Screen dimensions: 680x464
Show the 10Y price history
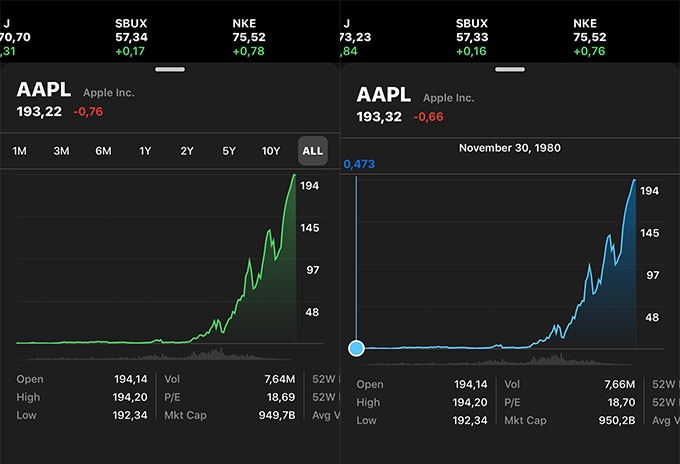(271, 151)
